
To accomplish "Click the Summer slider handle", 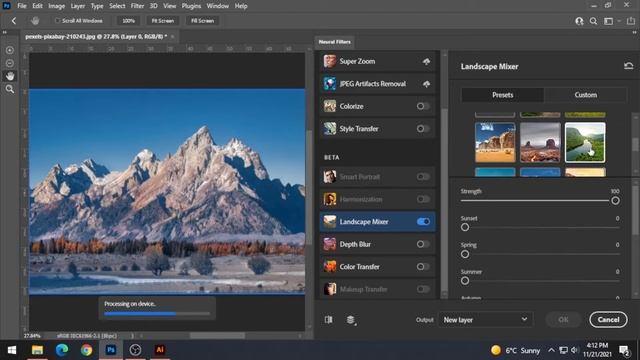I will click(x=465, y=281).
